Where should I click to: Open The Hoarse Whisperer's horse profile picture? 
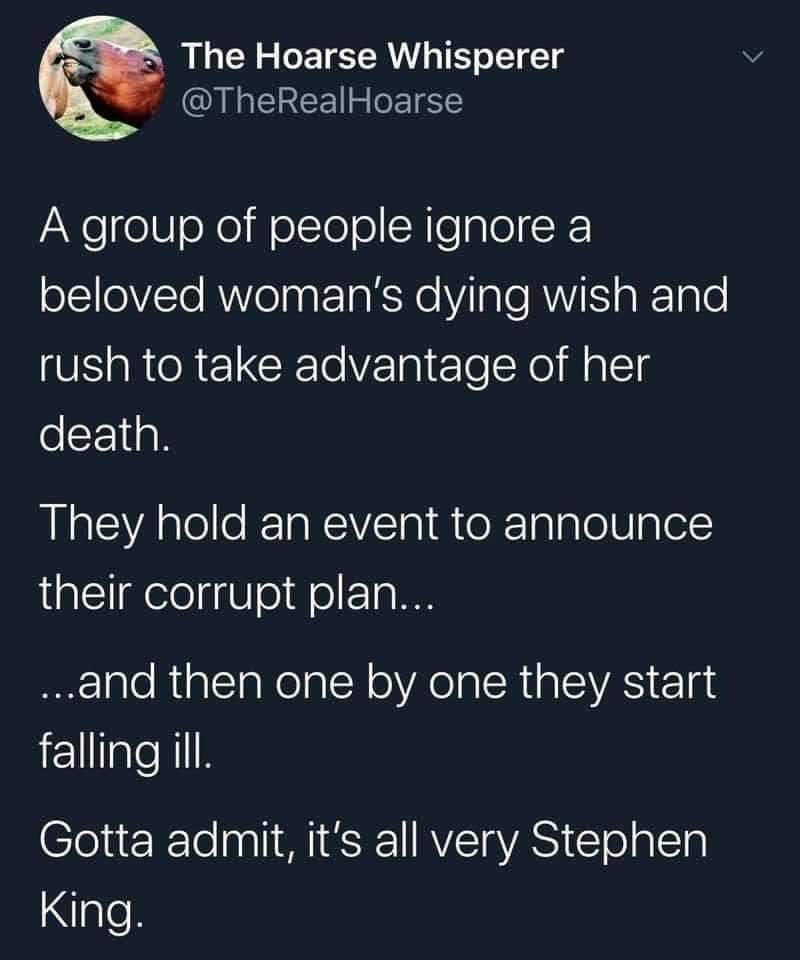(102, 78)
